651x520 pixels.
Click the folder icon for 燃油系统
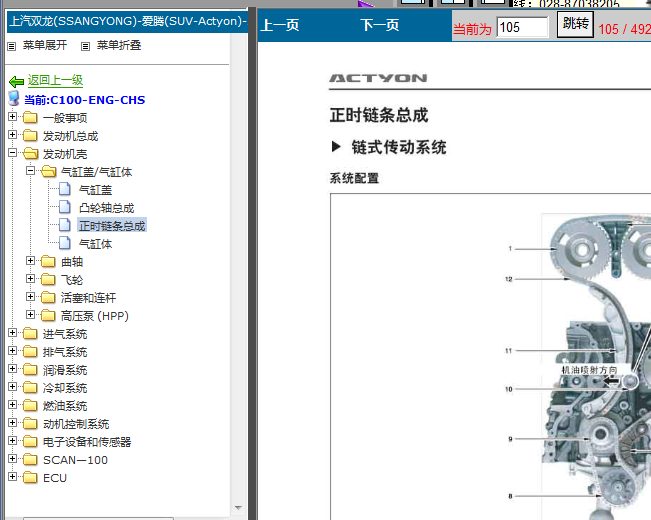pos(30,405)
